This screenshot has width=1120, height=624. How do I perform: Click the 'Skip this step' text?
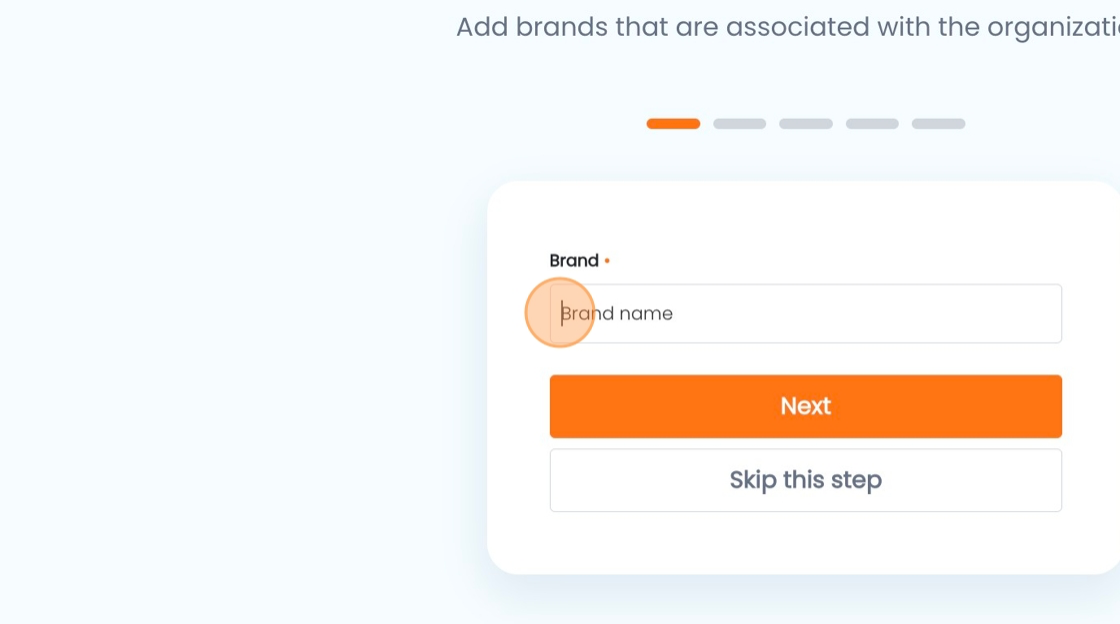click(806, 480)
